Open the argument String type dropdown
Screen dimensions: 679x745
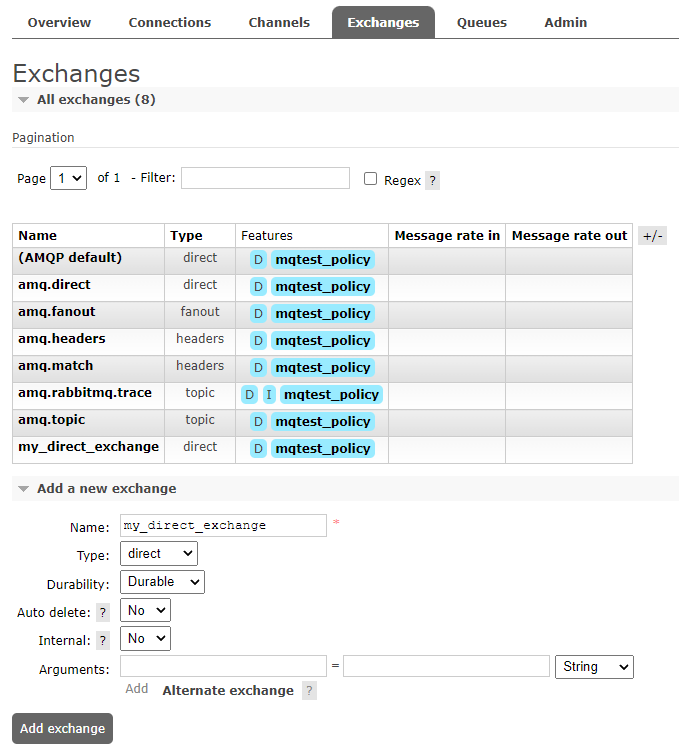click(x=594, y=667)
